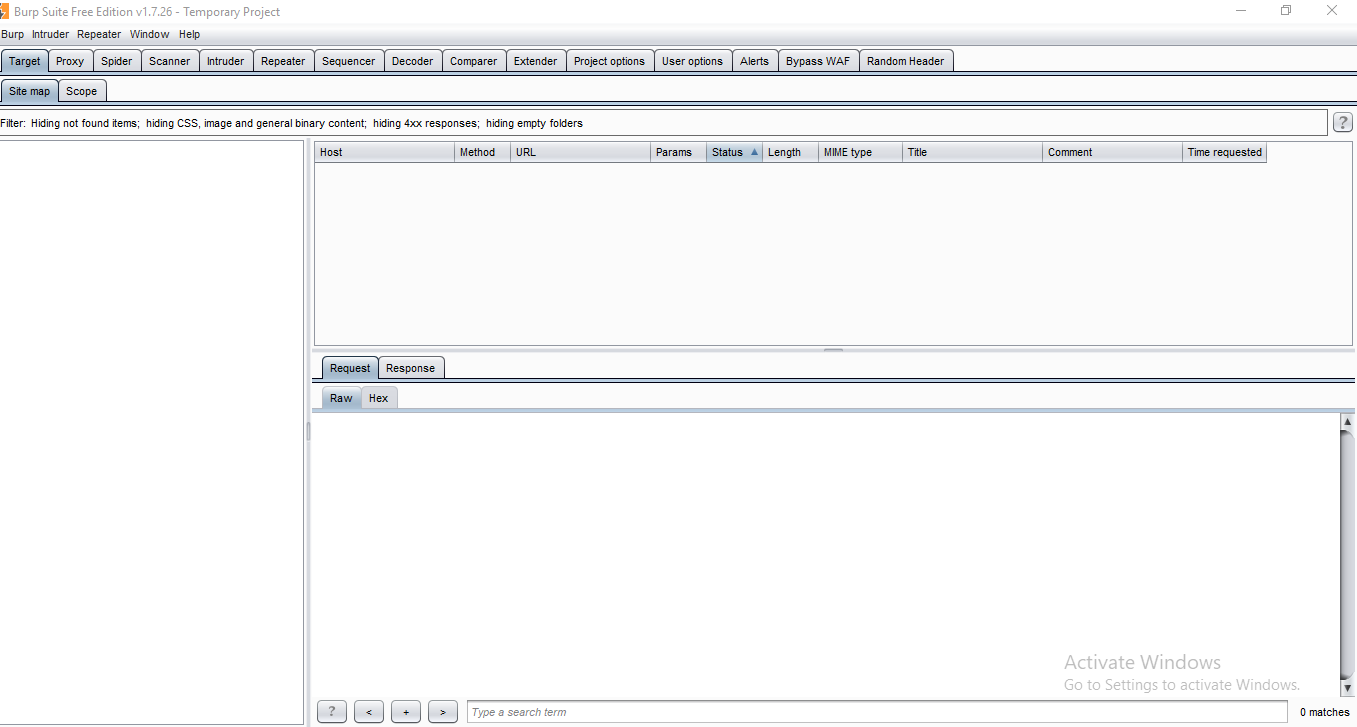This screenshot has height=727, width=1357.
Task: Open the Bypass WAF tab
Action: (818, 61)
